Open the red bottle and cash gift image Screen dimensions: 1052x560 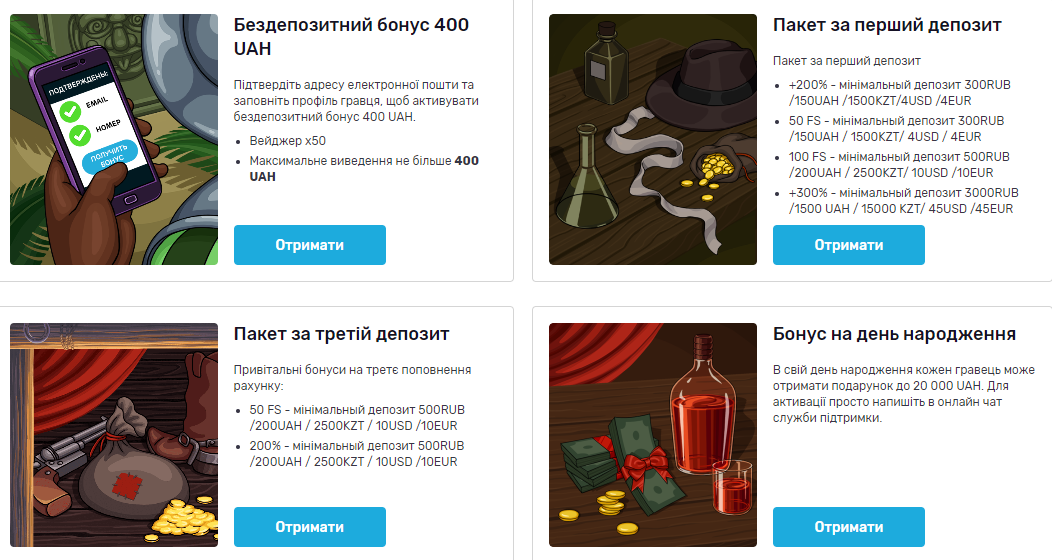click(653, 435)
